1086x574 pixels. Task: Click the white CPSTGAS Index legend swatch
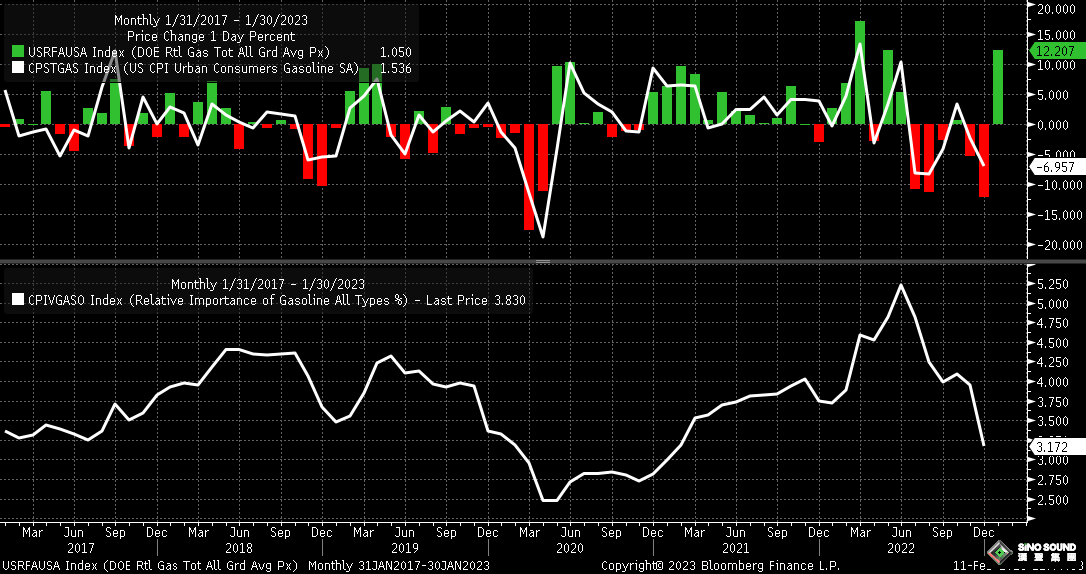point(17,69)
